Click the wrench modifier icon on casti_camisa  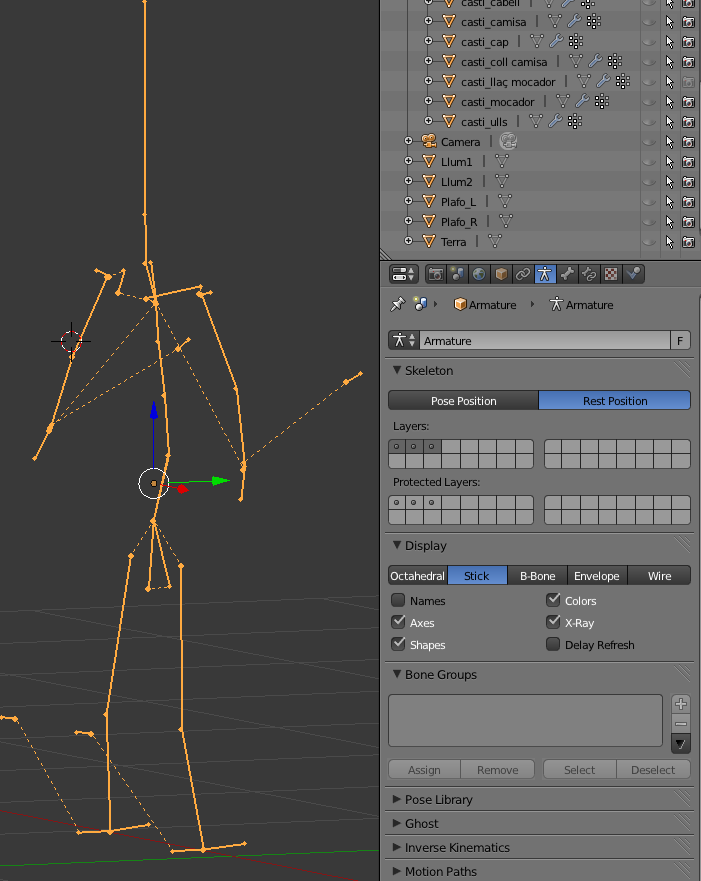[x=574, y=21]
